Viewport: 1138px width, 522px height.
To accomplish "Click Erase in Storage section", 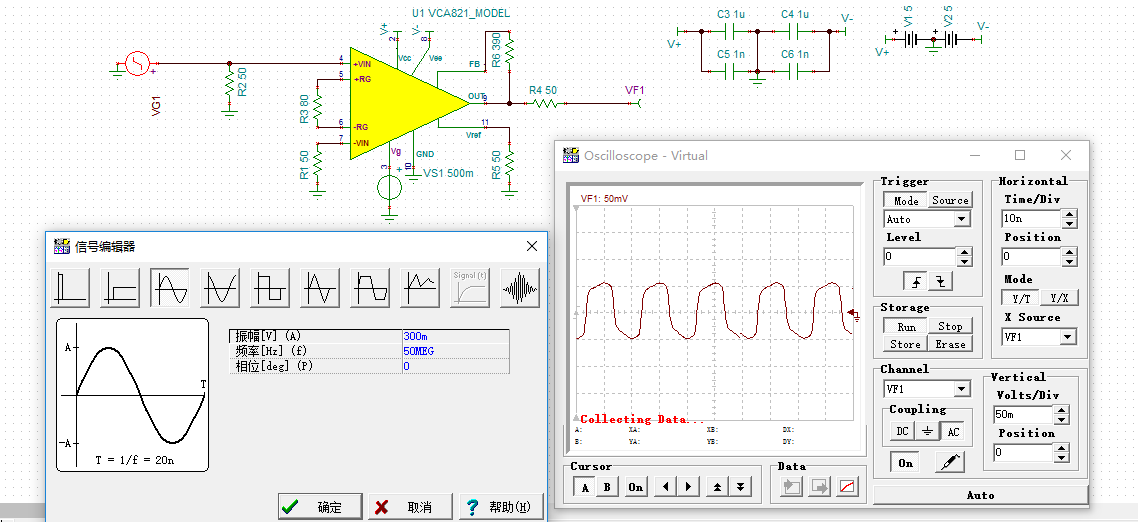I will click(x=950, y=344).
